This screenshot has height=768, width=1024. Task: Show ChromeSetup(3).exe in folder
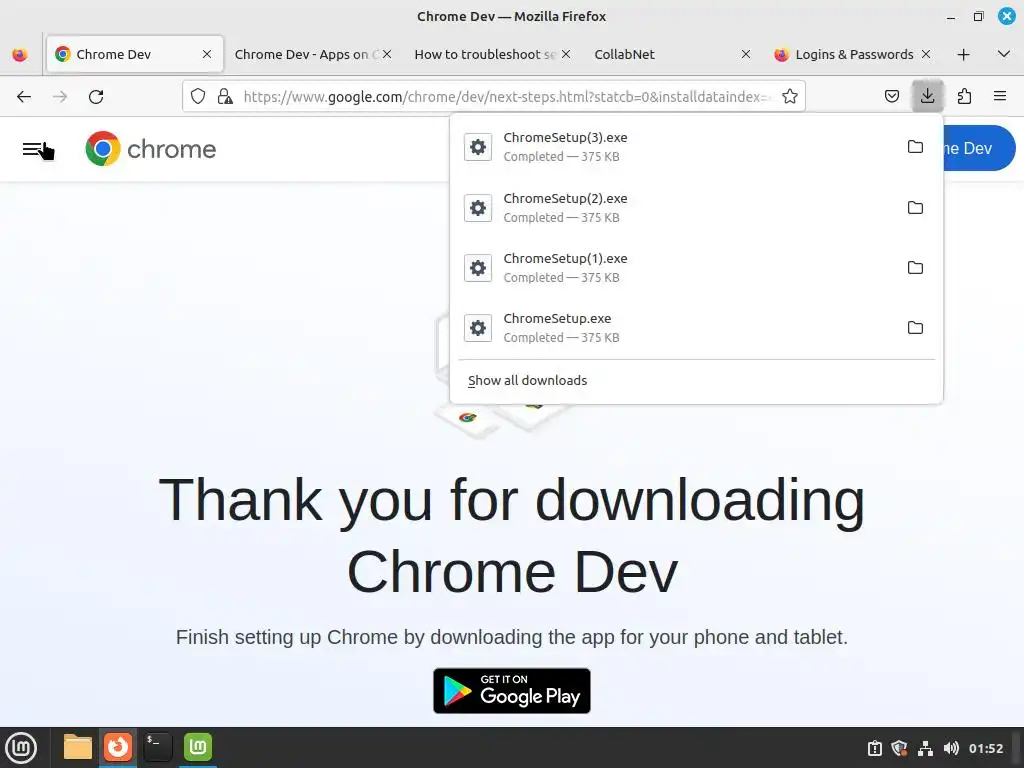point(915,147)
